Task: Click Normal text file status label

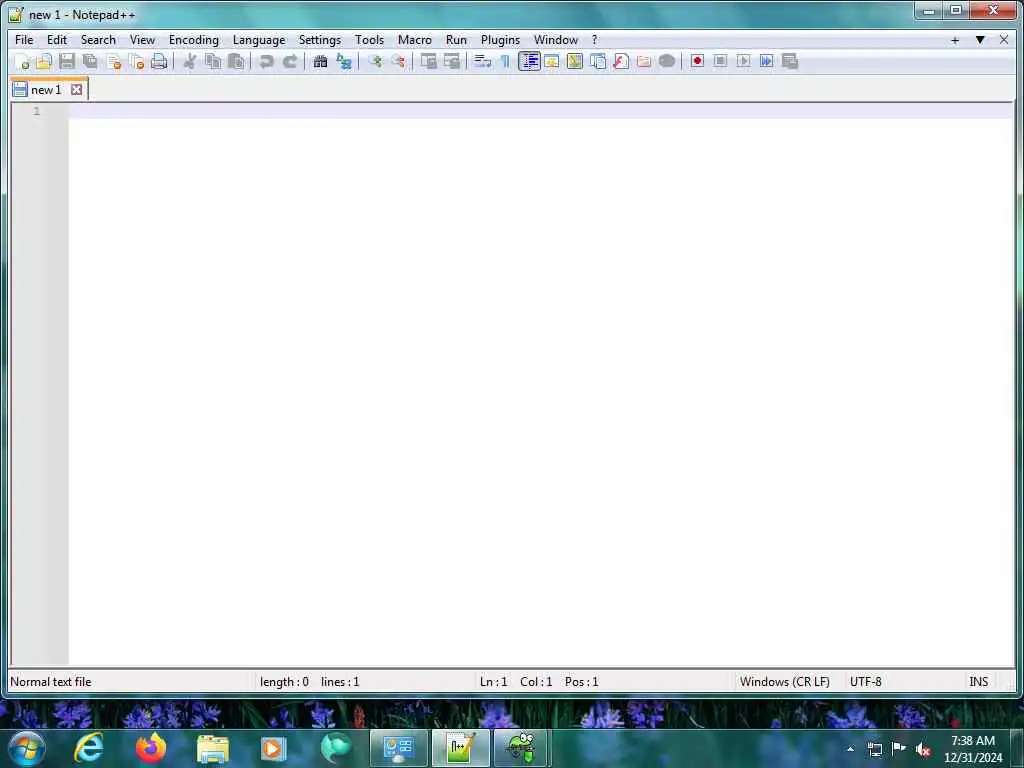Action: click(x=51, y=682)
